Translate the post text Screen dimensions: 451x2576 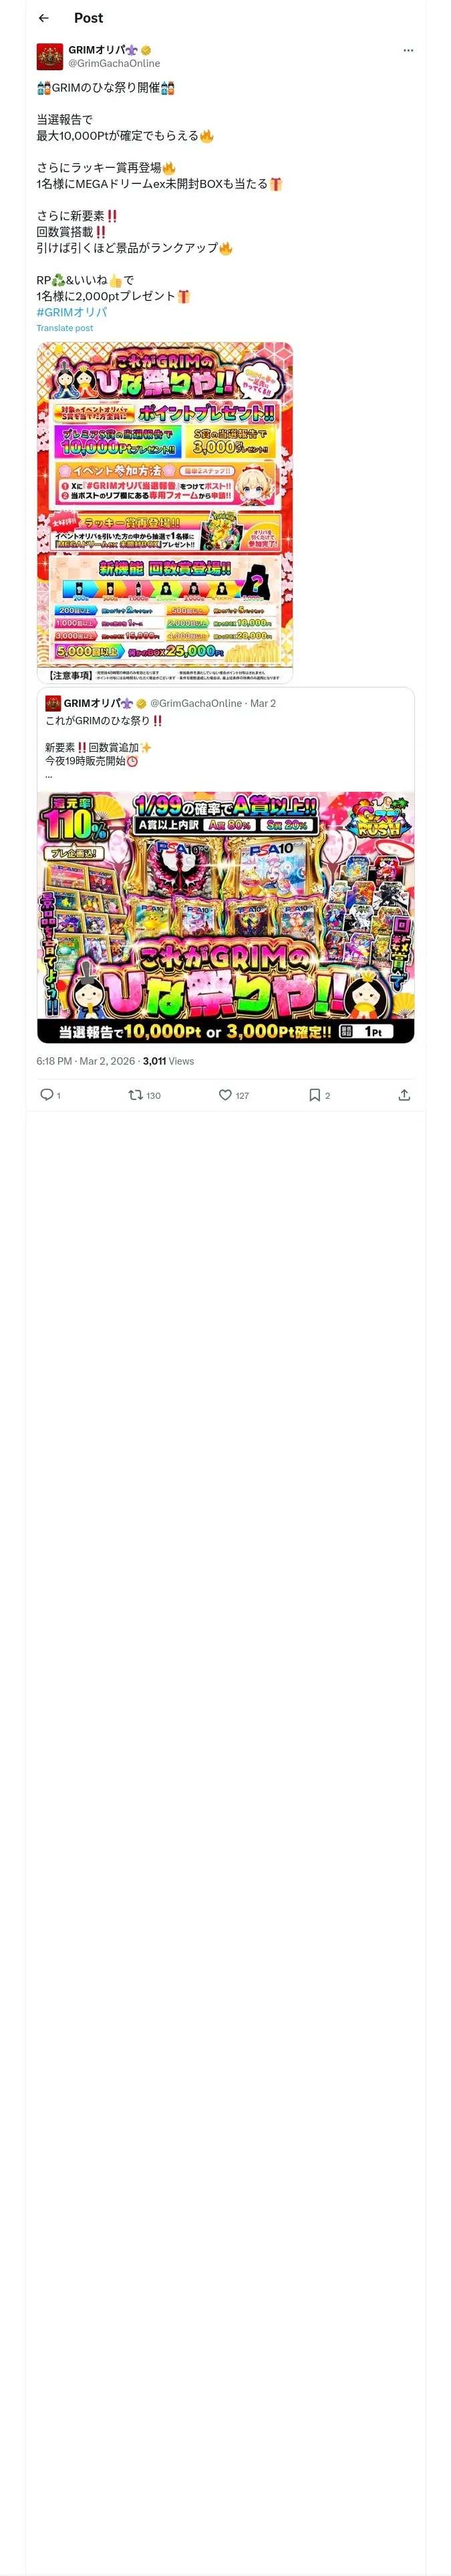65,328
